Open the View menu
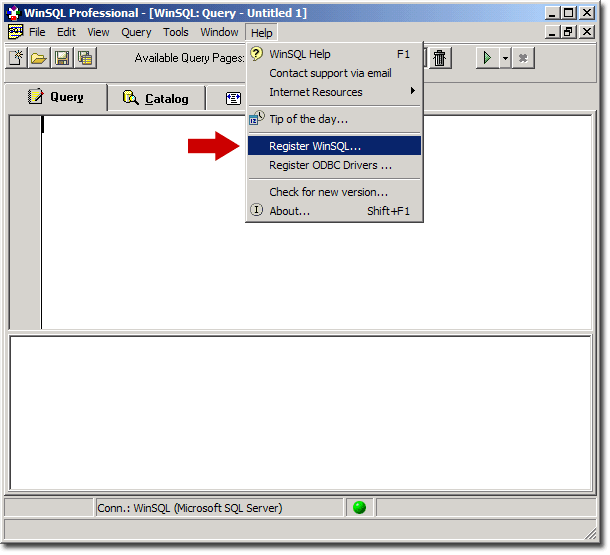 pos(98,32)
